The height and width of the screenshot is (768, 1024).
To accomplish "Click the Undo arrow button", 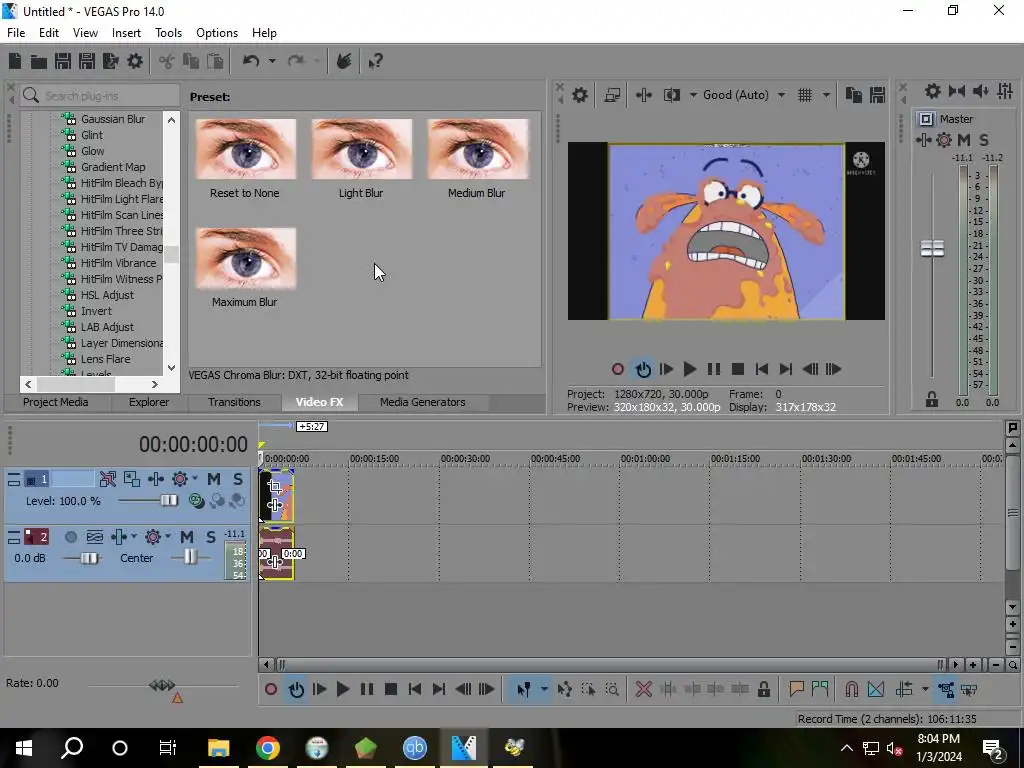I will [x=251, y=61].
